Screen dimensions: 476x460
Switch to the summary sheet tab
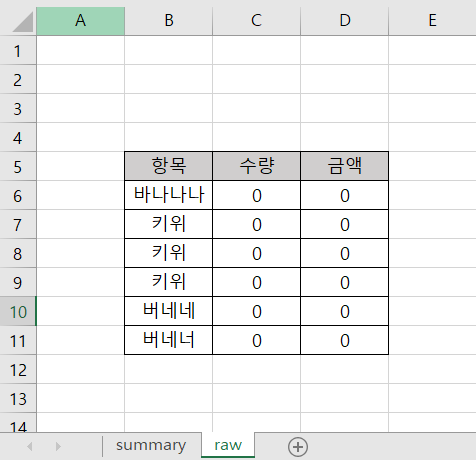tap(151, 445)
